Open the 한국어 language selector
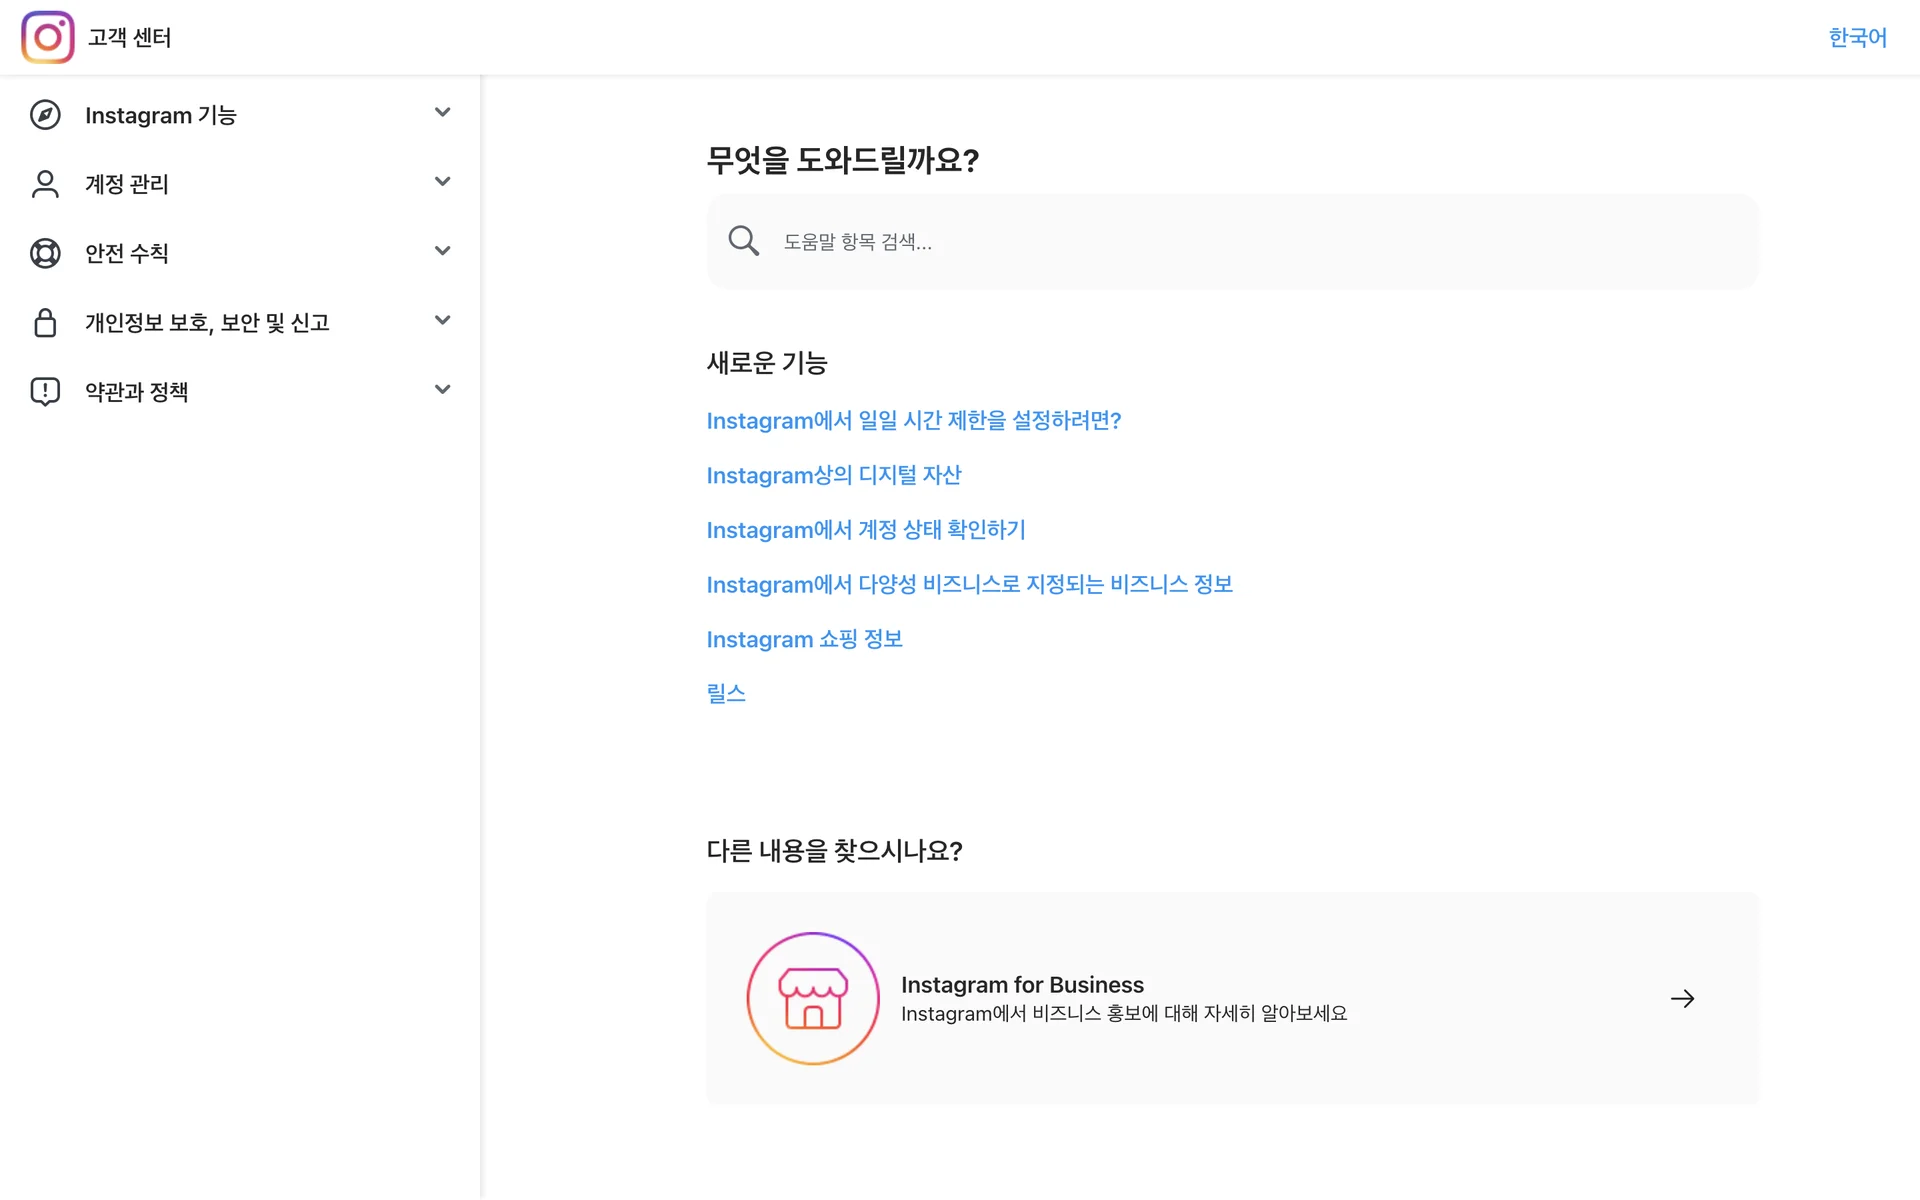This screenshot has height=1200, width=1920. click(1857, 37)
